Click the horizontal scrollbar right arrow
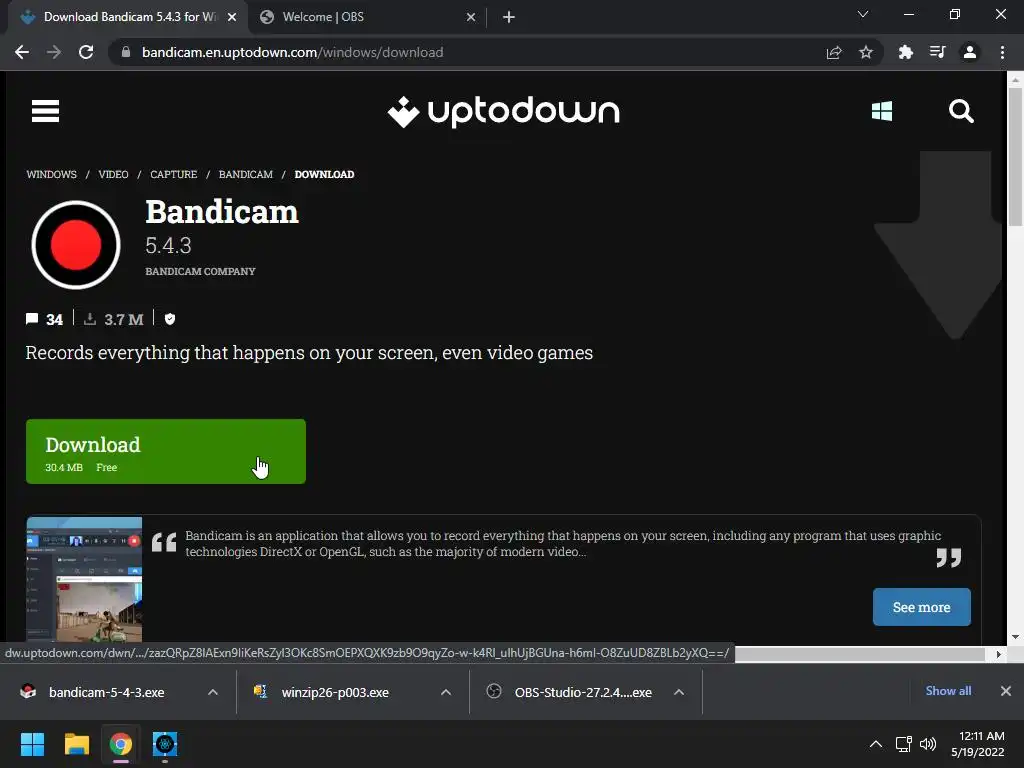 [999, 654]
